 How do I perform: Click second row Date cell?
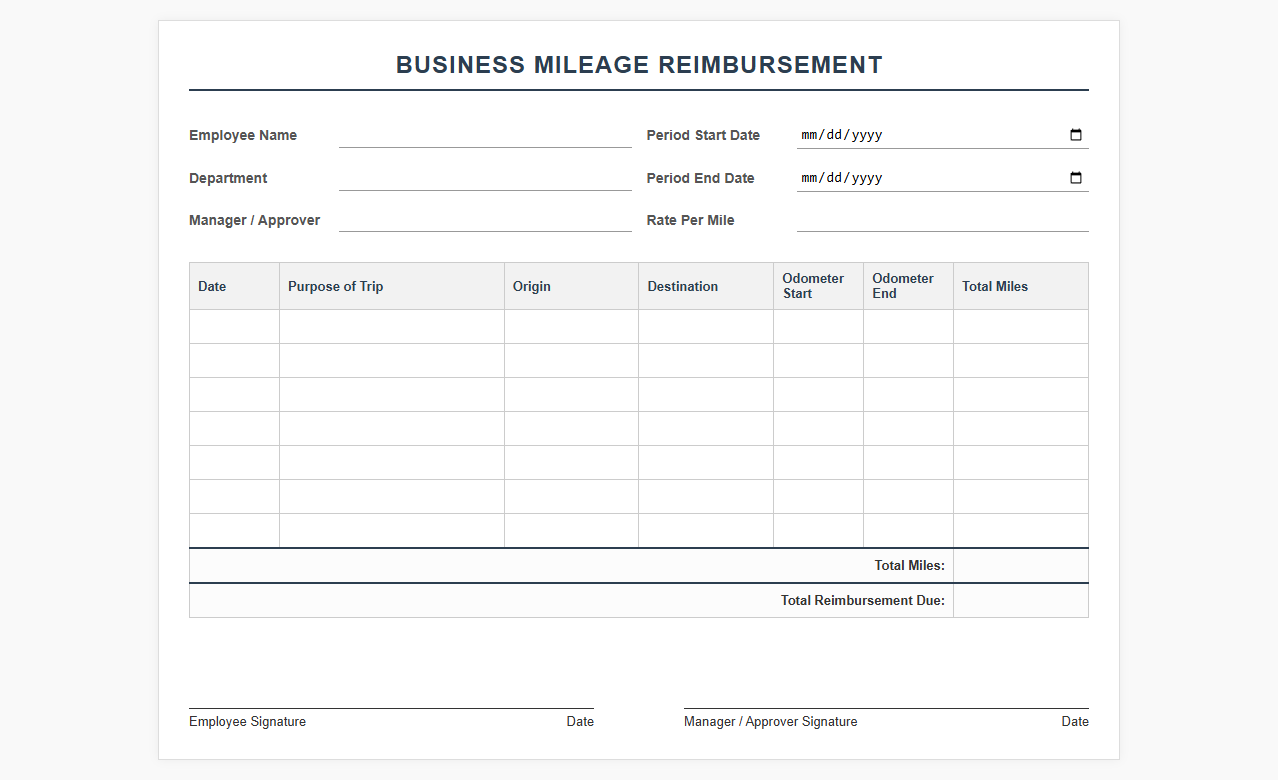click(234, 361)
